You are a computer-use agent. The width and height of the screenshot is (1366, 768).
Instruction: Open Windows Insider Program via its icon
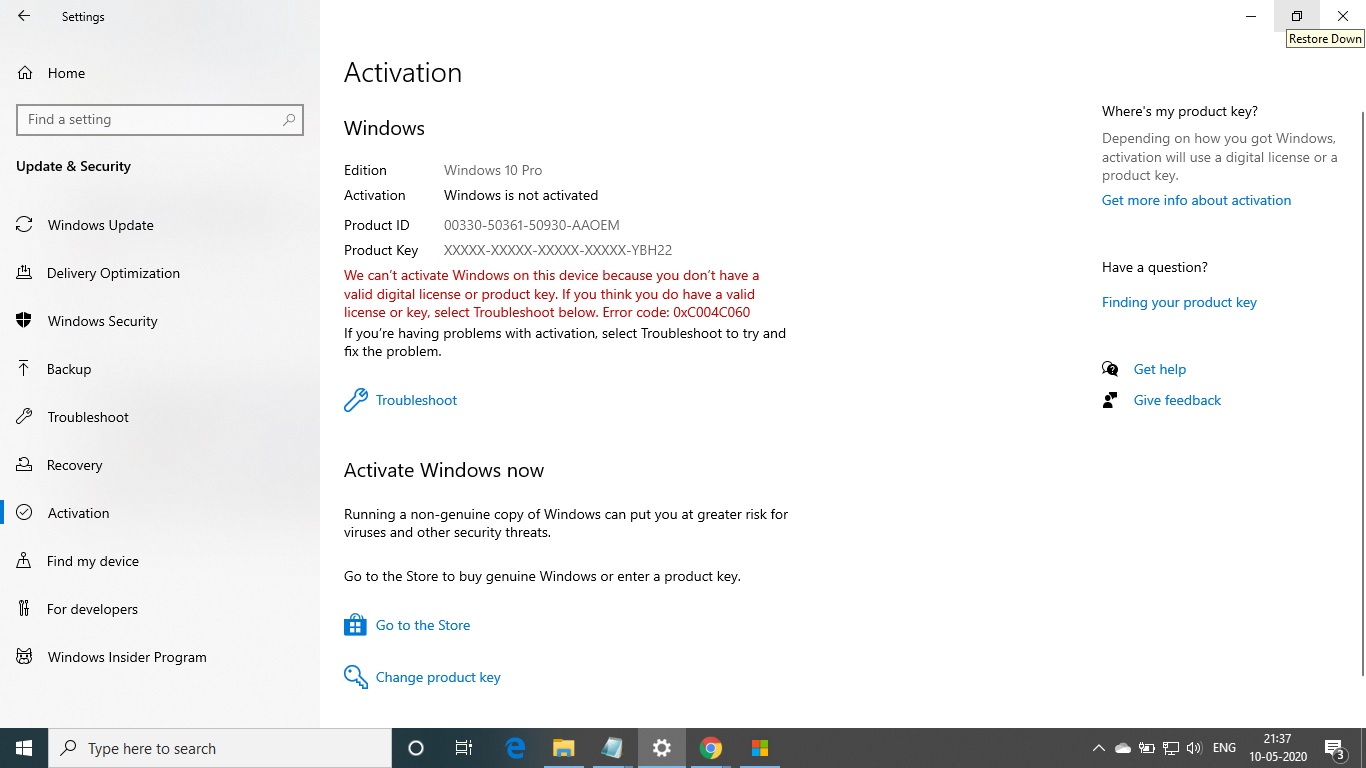(x=24, y=656)
